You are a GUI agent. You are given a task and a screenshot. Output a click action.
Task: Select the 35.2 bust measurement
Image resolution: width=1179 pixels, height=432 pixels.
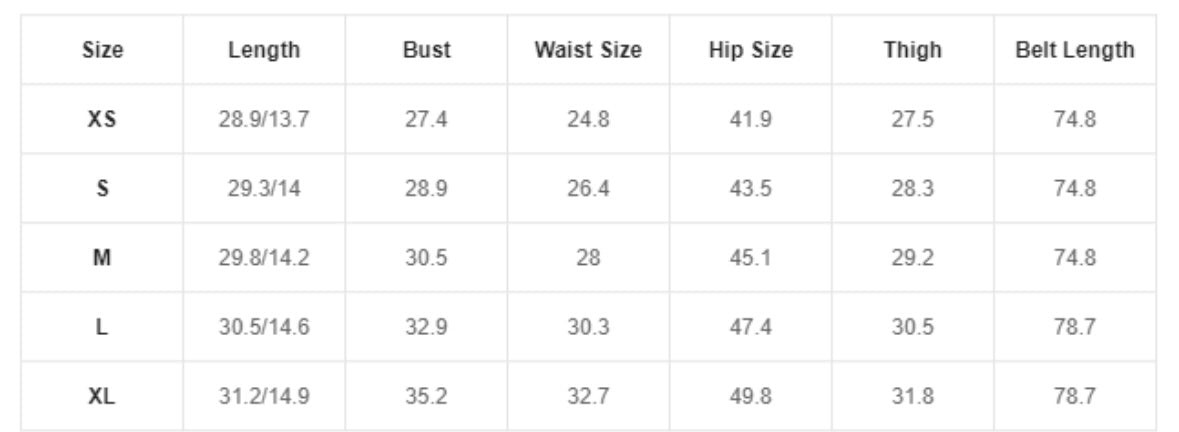pyautogui.click(x=426, y=396)
